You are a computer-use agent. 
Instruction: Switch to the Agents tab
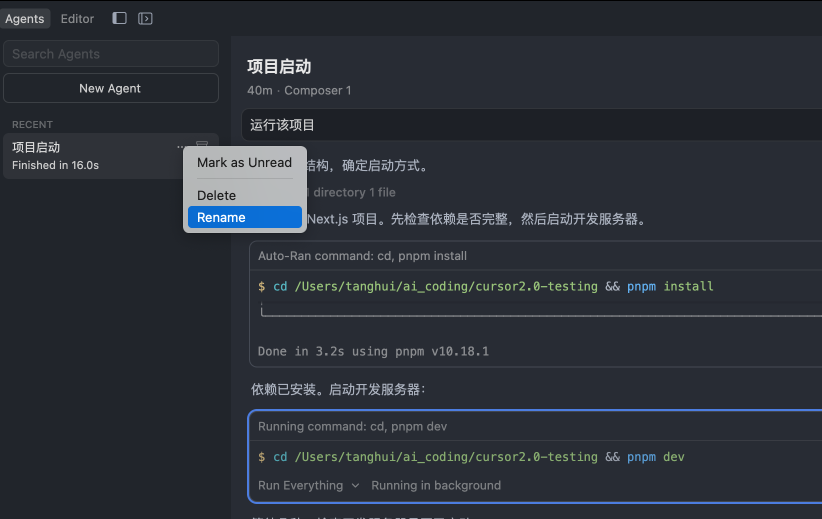(x=24, y=19)
